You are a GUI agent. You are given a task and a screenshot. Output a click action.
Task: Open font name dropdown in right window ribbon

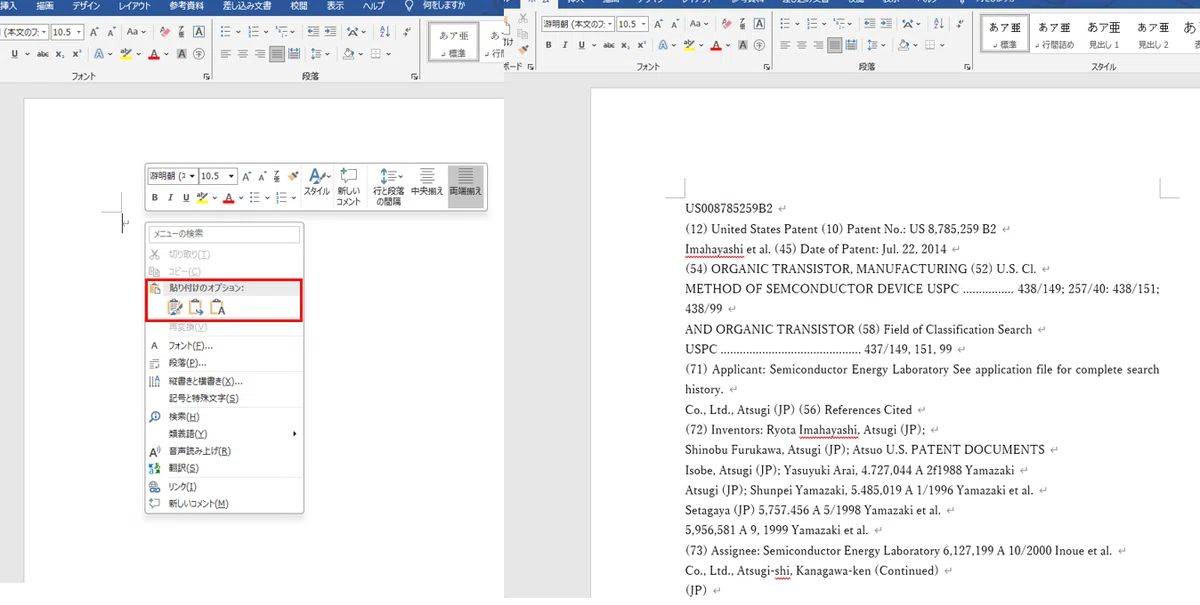pos(610,24)
